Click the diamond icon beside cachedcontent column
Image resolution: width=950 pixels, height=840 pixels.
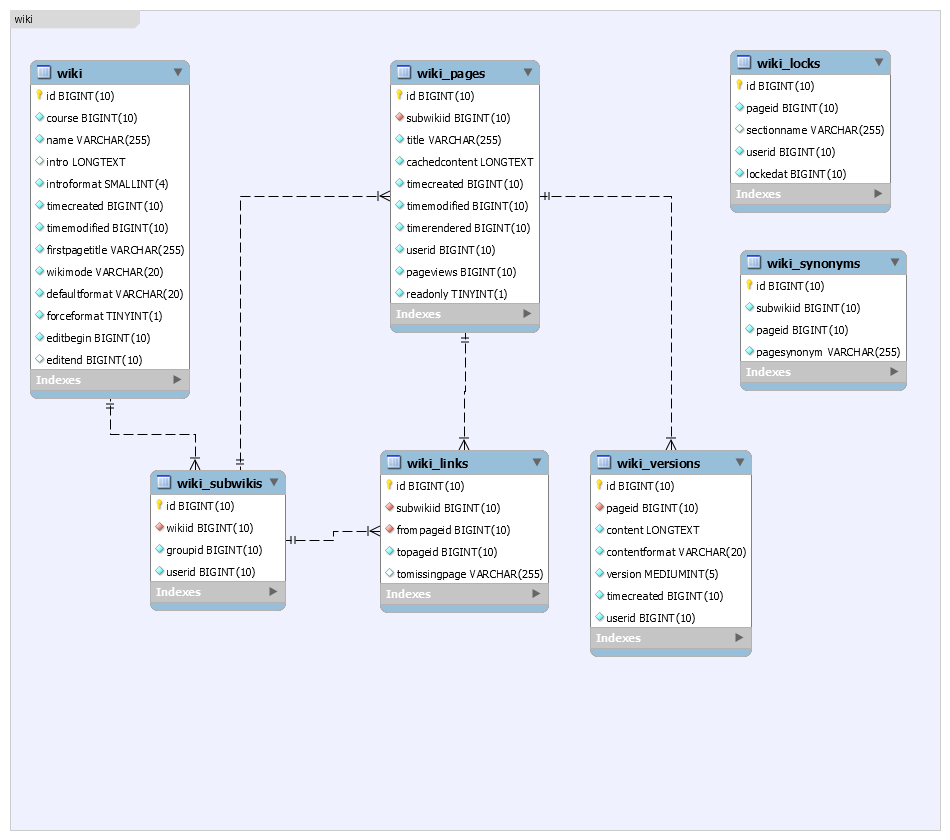(400, 162)
